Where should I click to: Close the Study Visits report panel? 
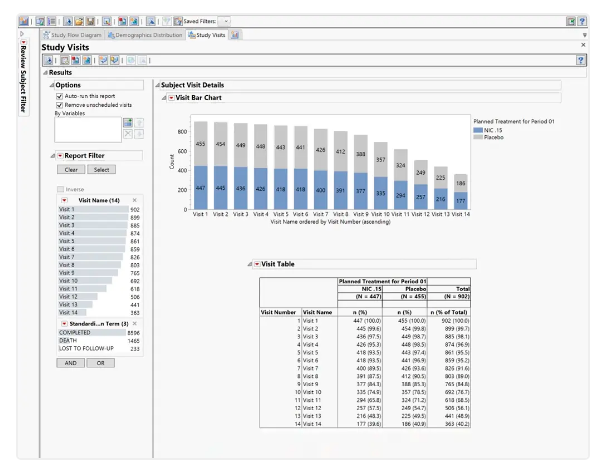click(583, 45)
